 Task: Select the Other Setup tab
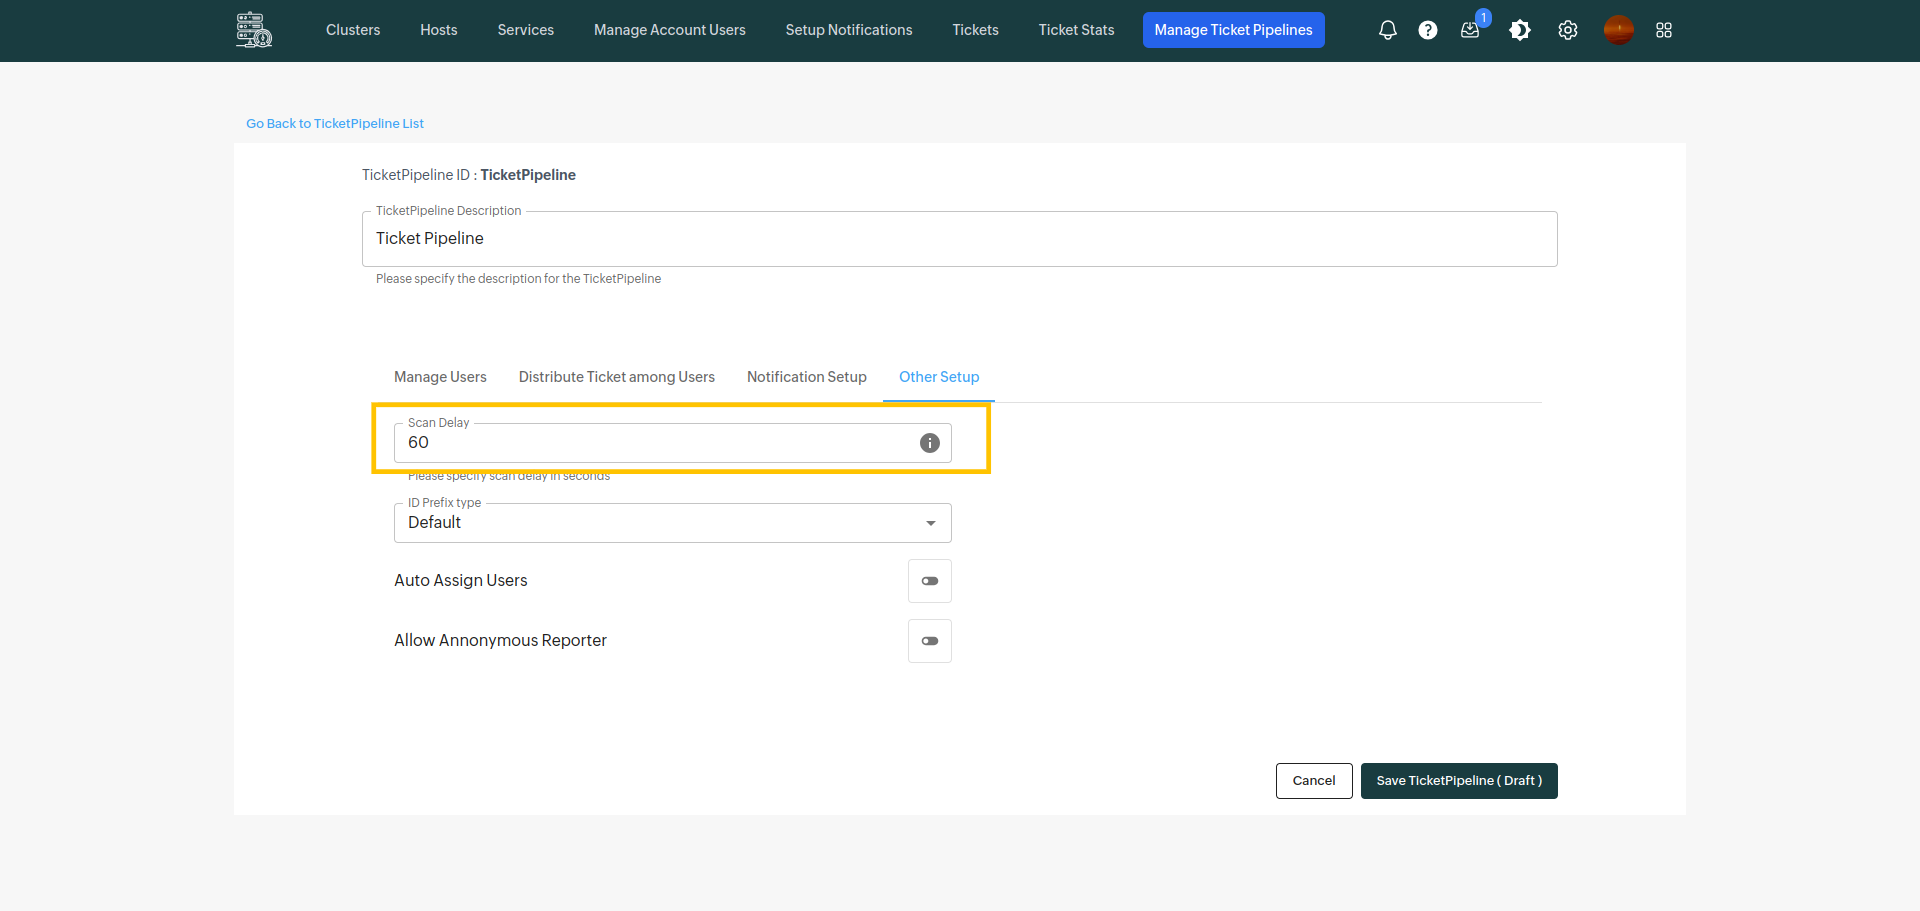(x=939, y=377)
